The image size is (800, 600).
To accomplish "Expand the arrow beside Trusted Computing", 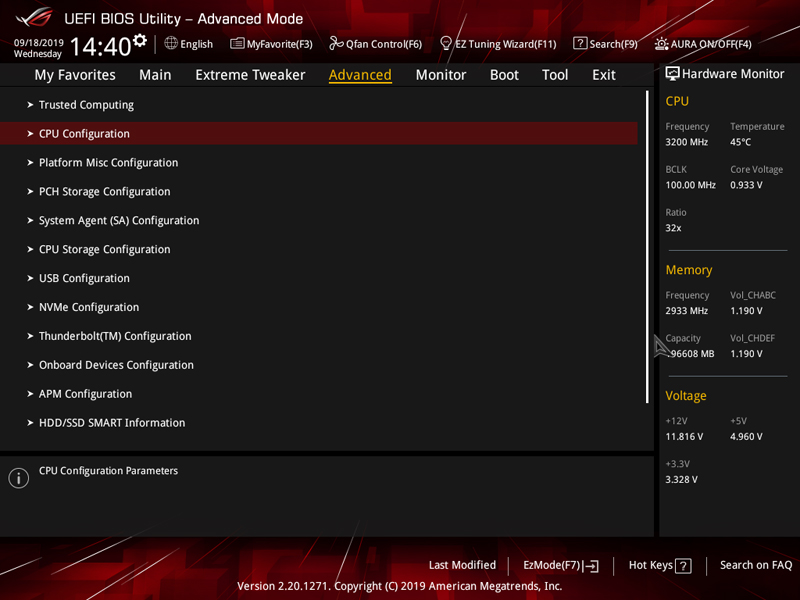I will click(x=30, y=105).
